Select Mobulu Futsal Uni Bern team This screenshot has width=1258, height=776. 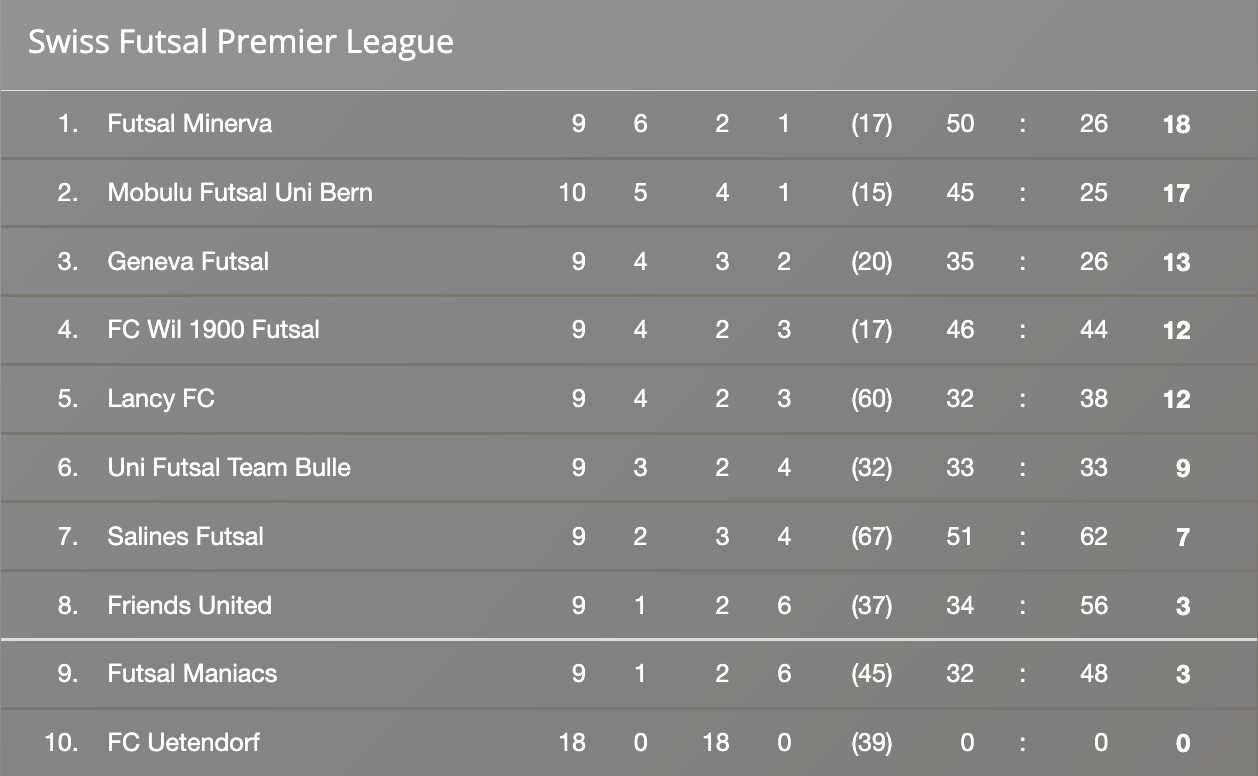click(239, 192)
